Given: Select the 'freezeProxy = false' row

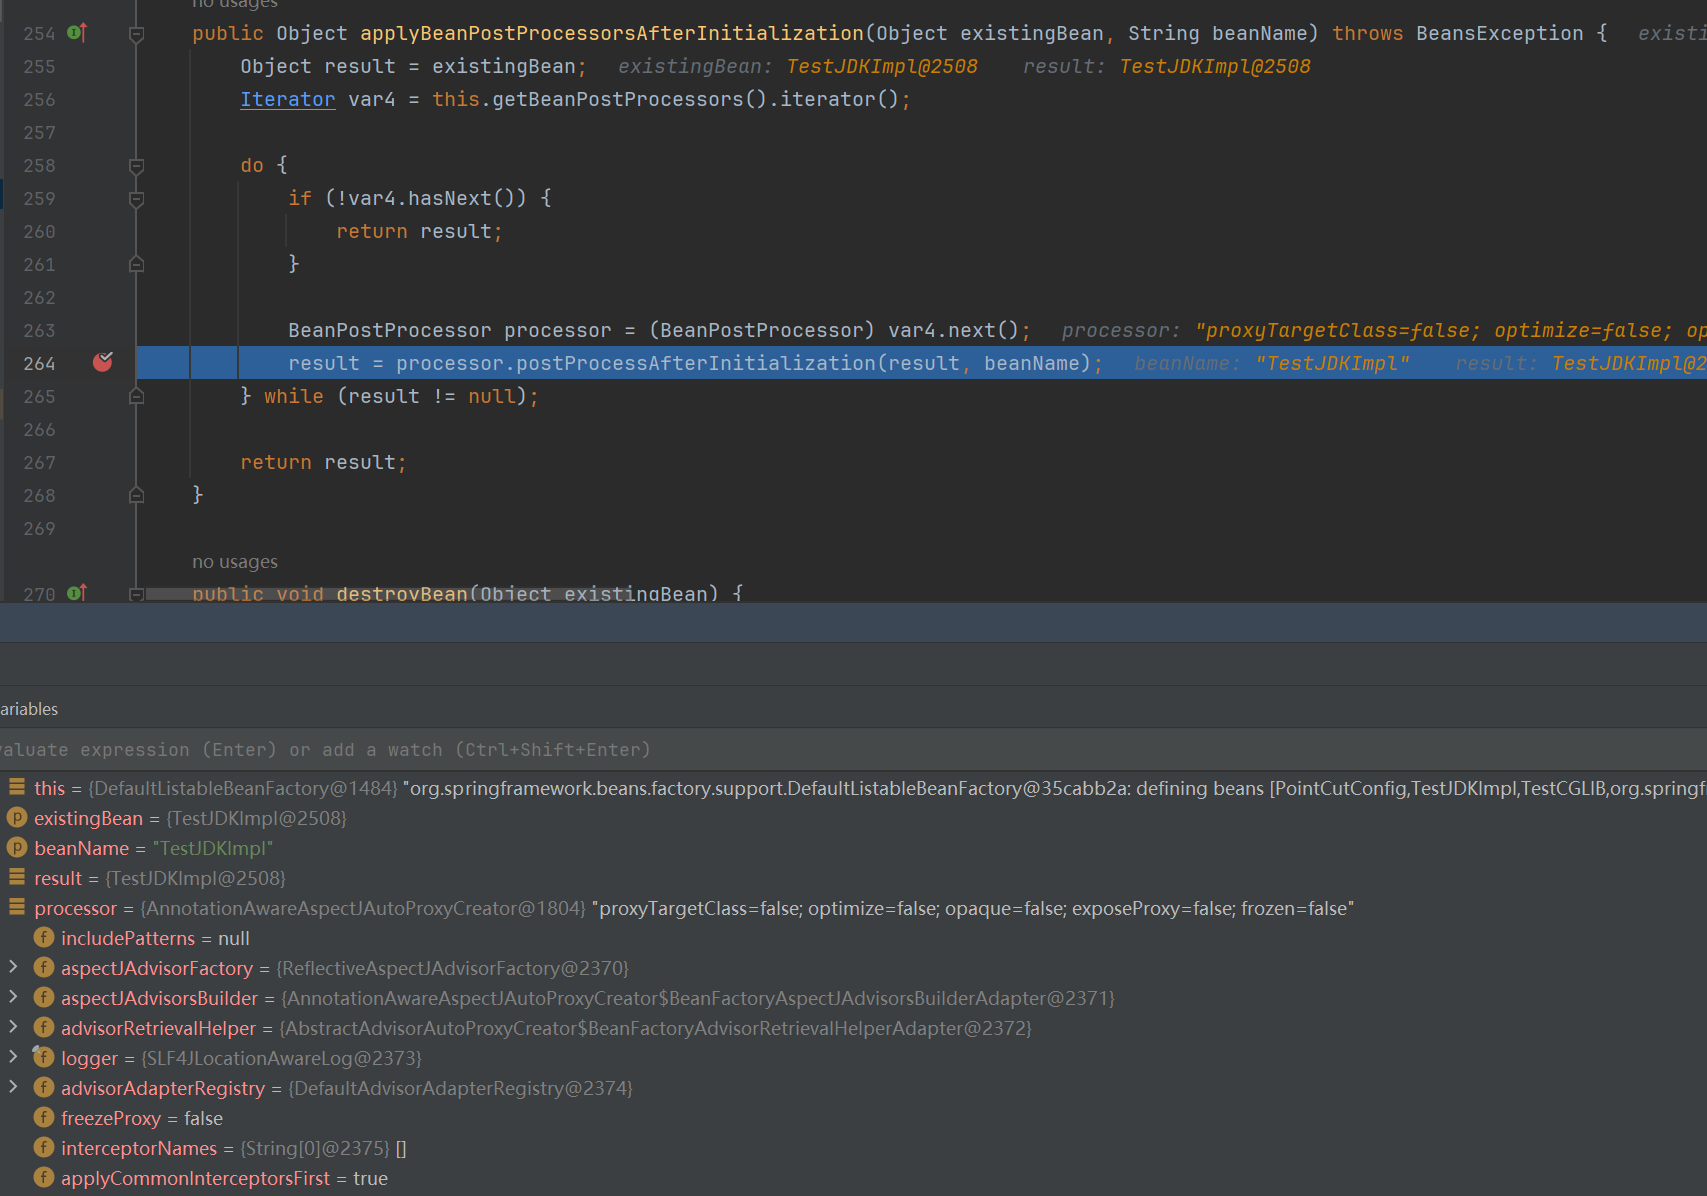Looking at the screenshot, I should 853,1118.
